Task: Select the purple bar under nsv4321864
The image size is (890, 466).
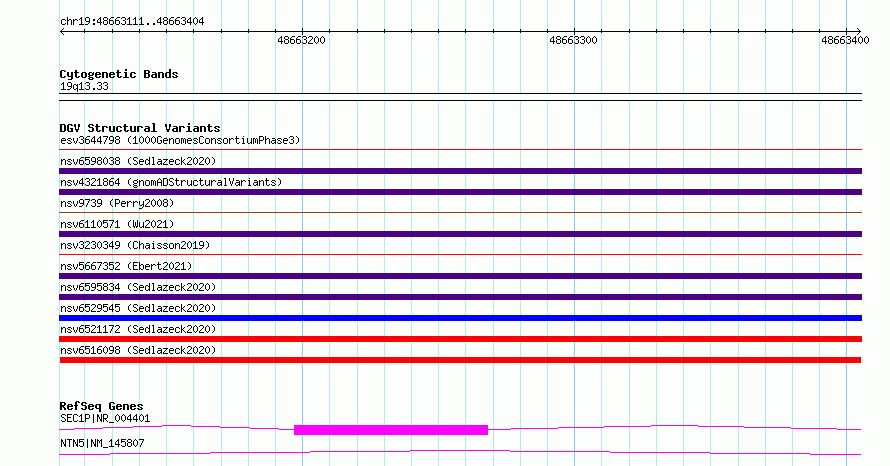Action: 460,192
